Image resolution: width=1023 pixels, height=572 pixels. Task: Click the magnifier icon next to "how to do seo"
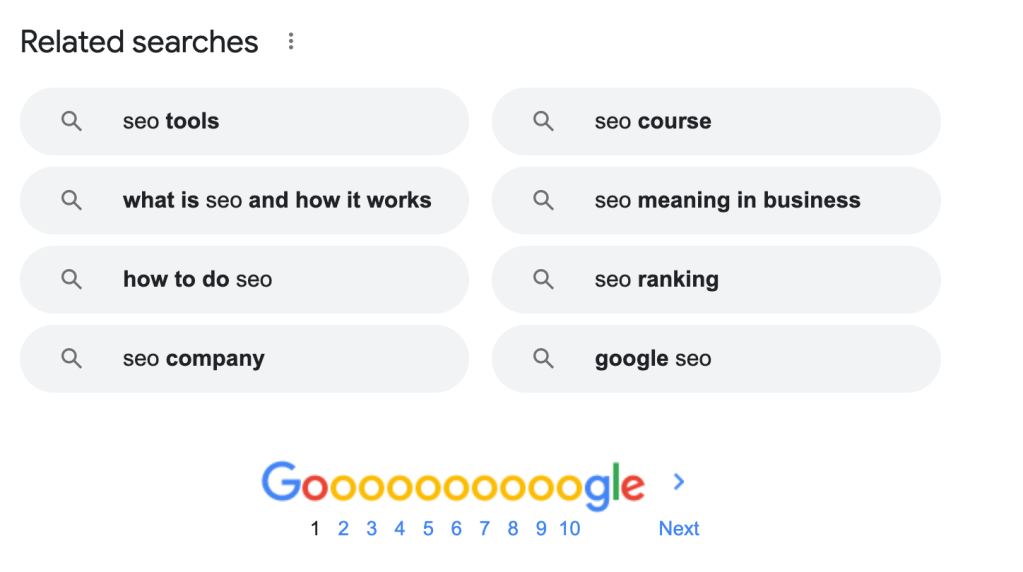[72, 279]
